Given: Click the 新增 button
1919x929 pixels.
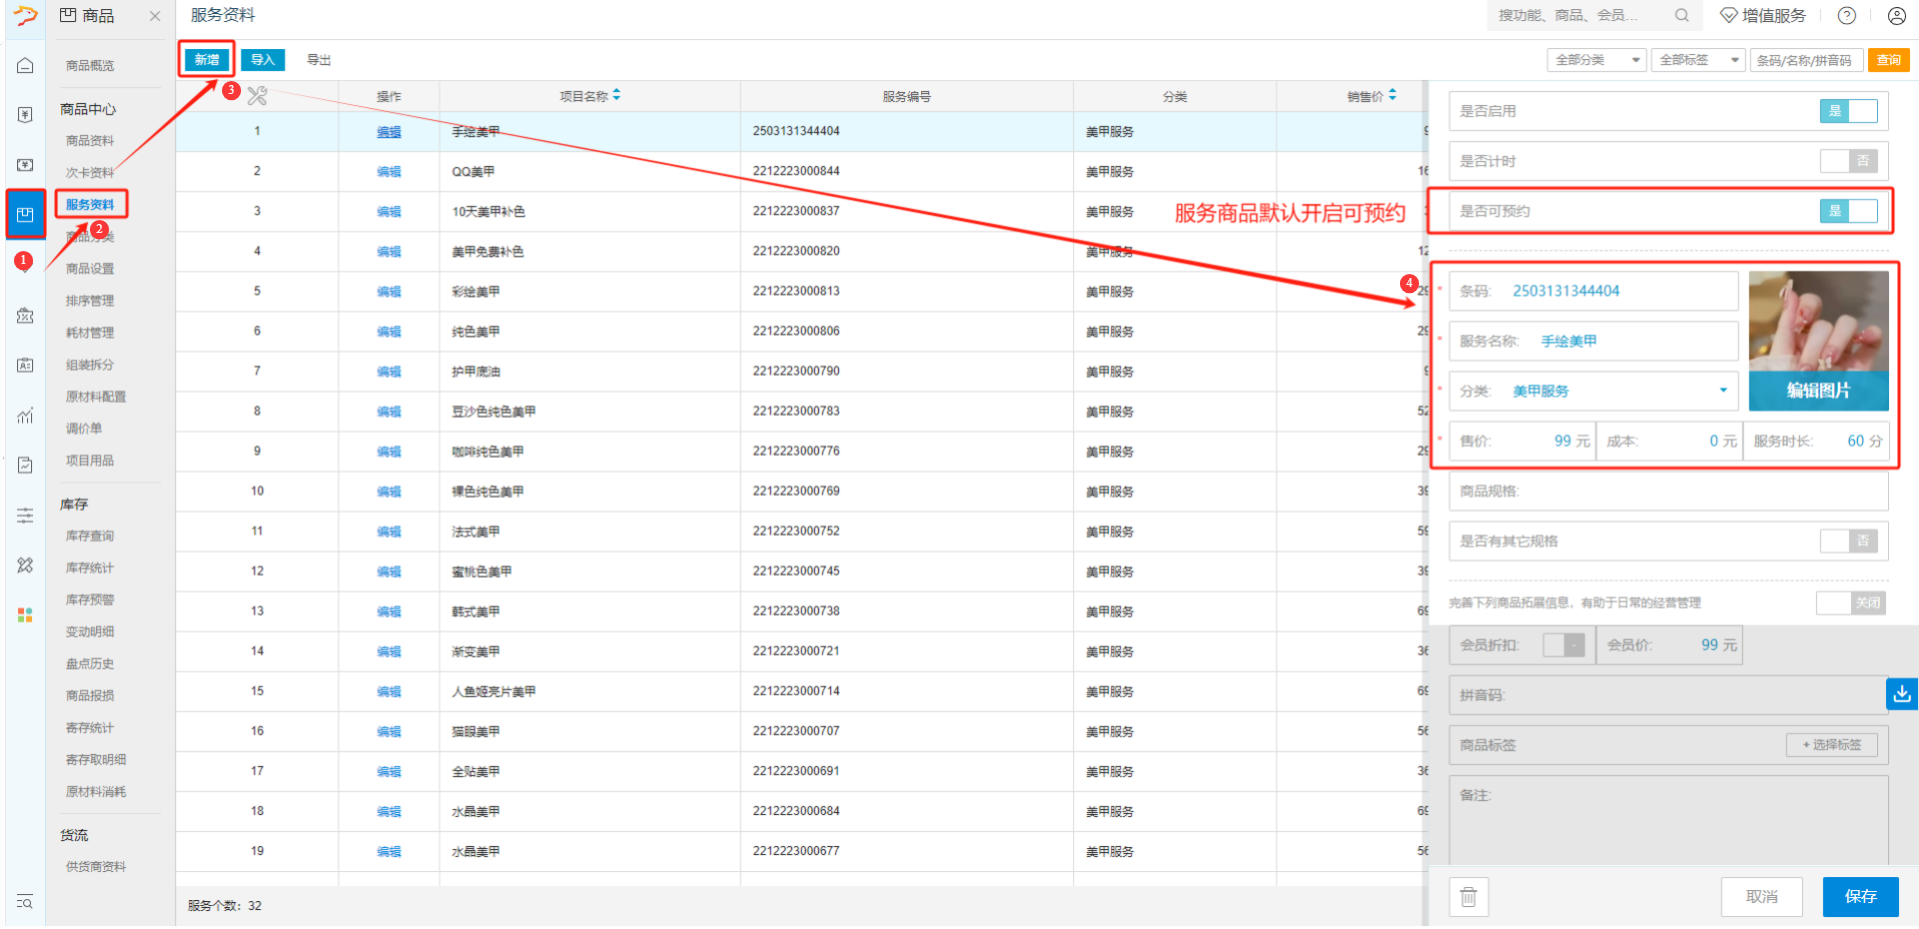Looking at the screenshot, I should pos(207,60).
